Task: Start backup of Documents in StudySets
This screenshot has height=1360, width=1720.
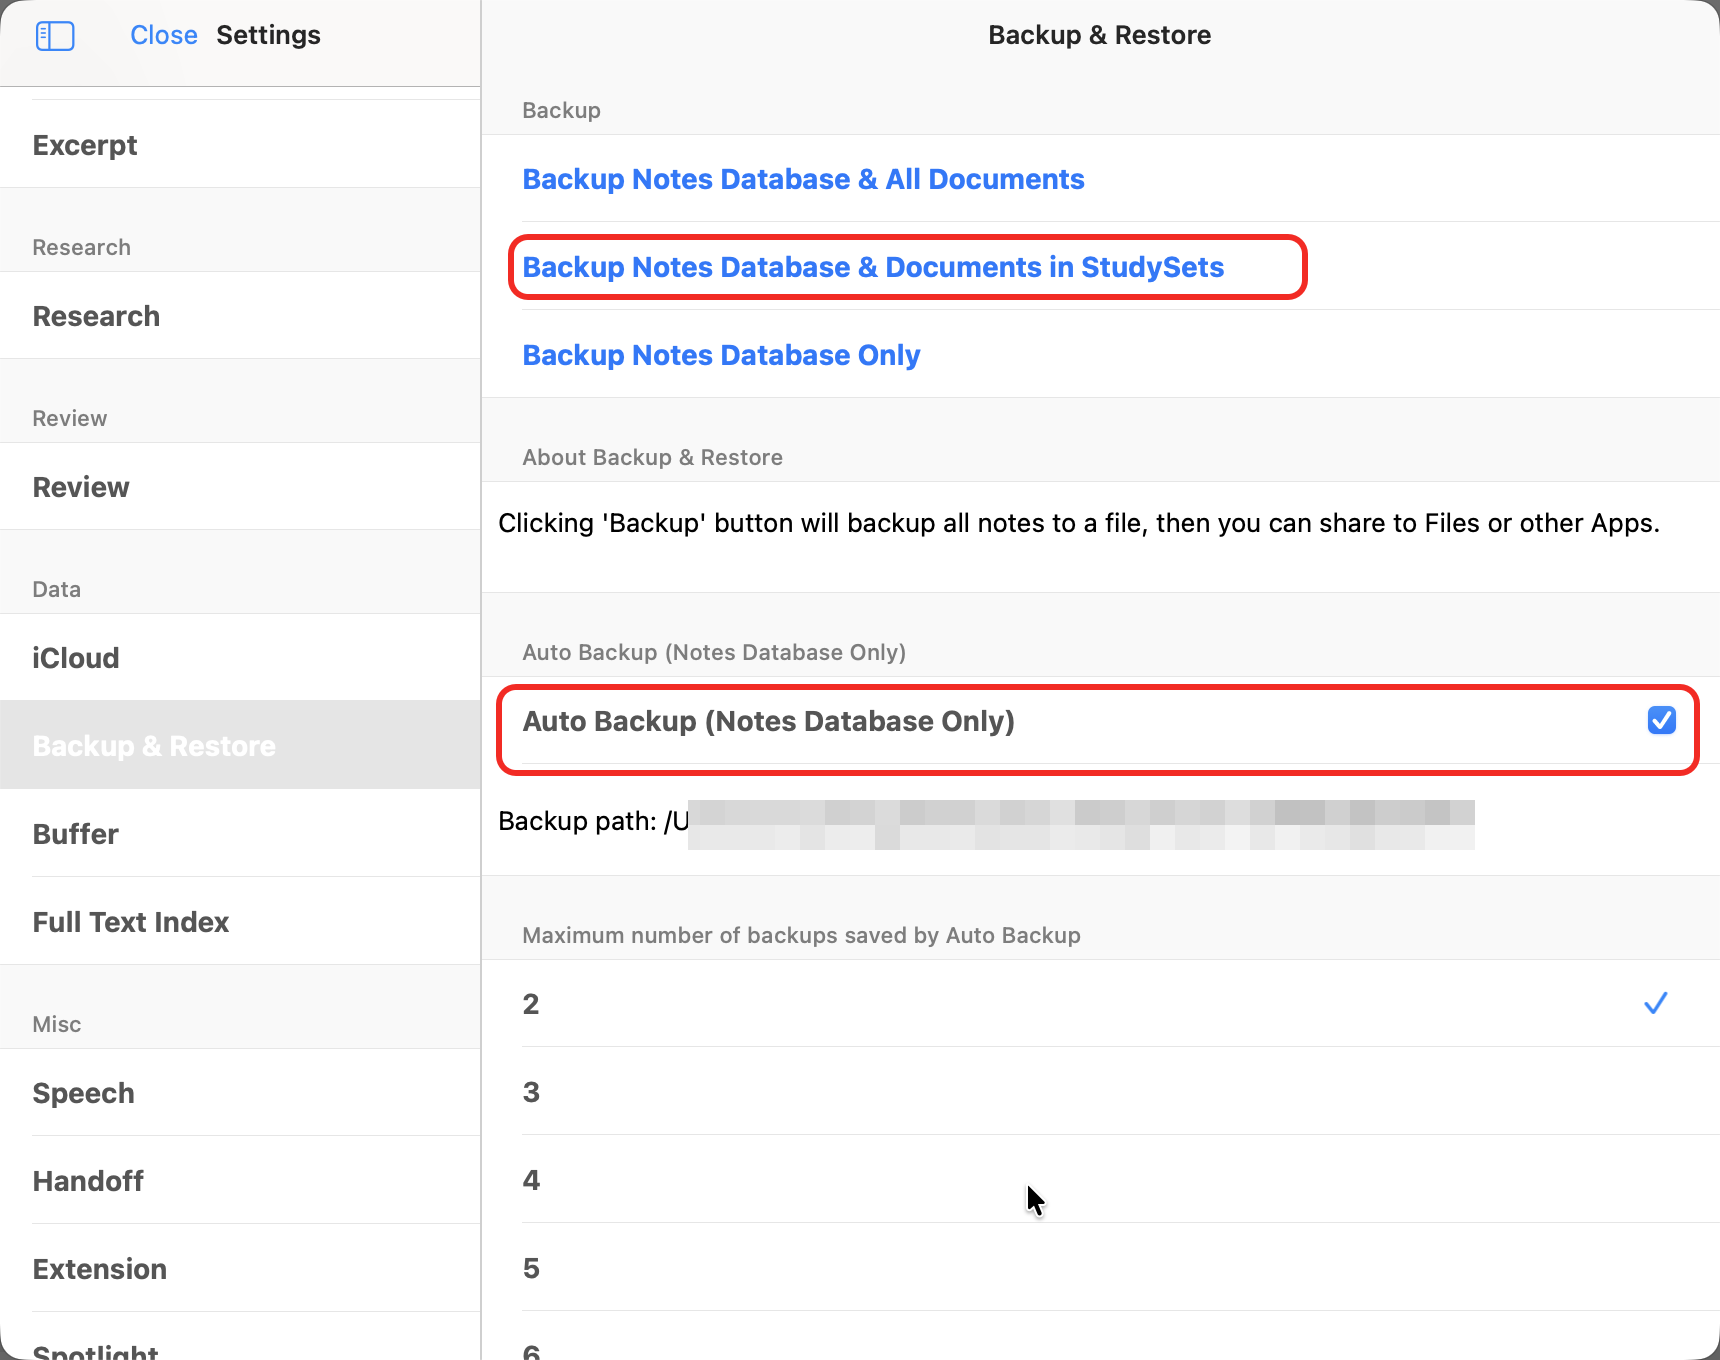Action: click(x=873, y=267)
